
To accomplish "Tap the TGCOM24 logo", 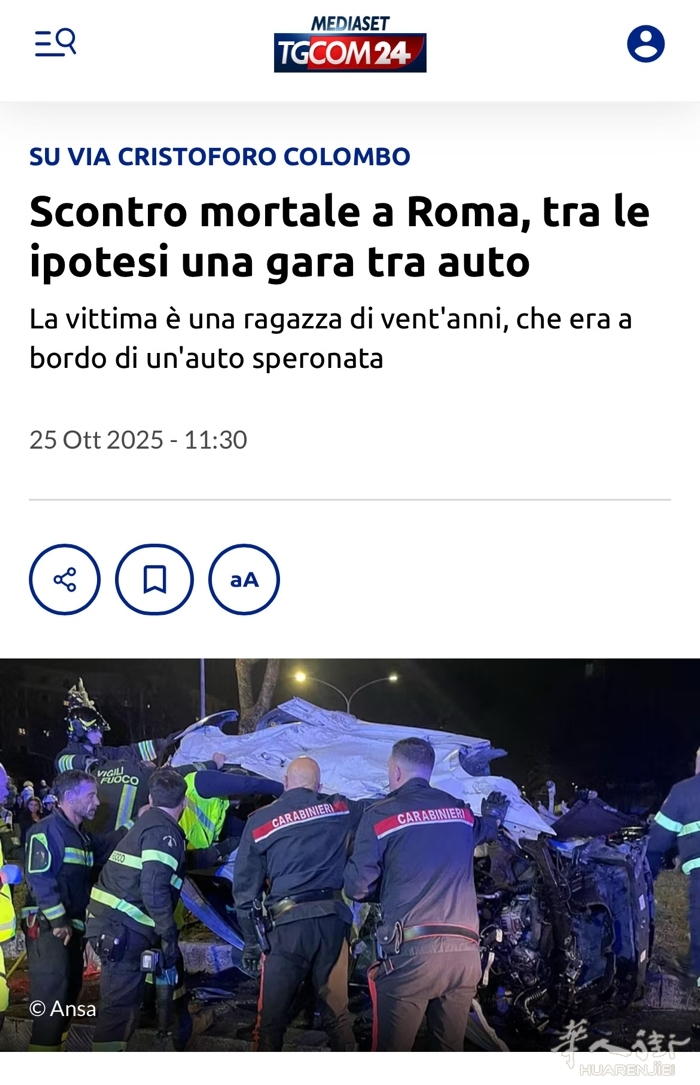I will click(x=350, y=53).
